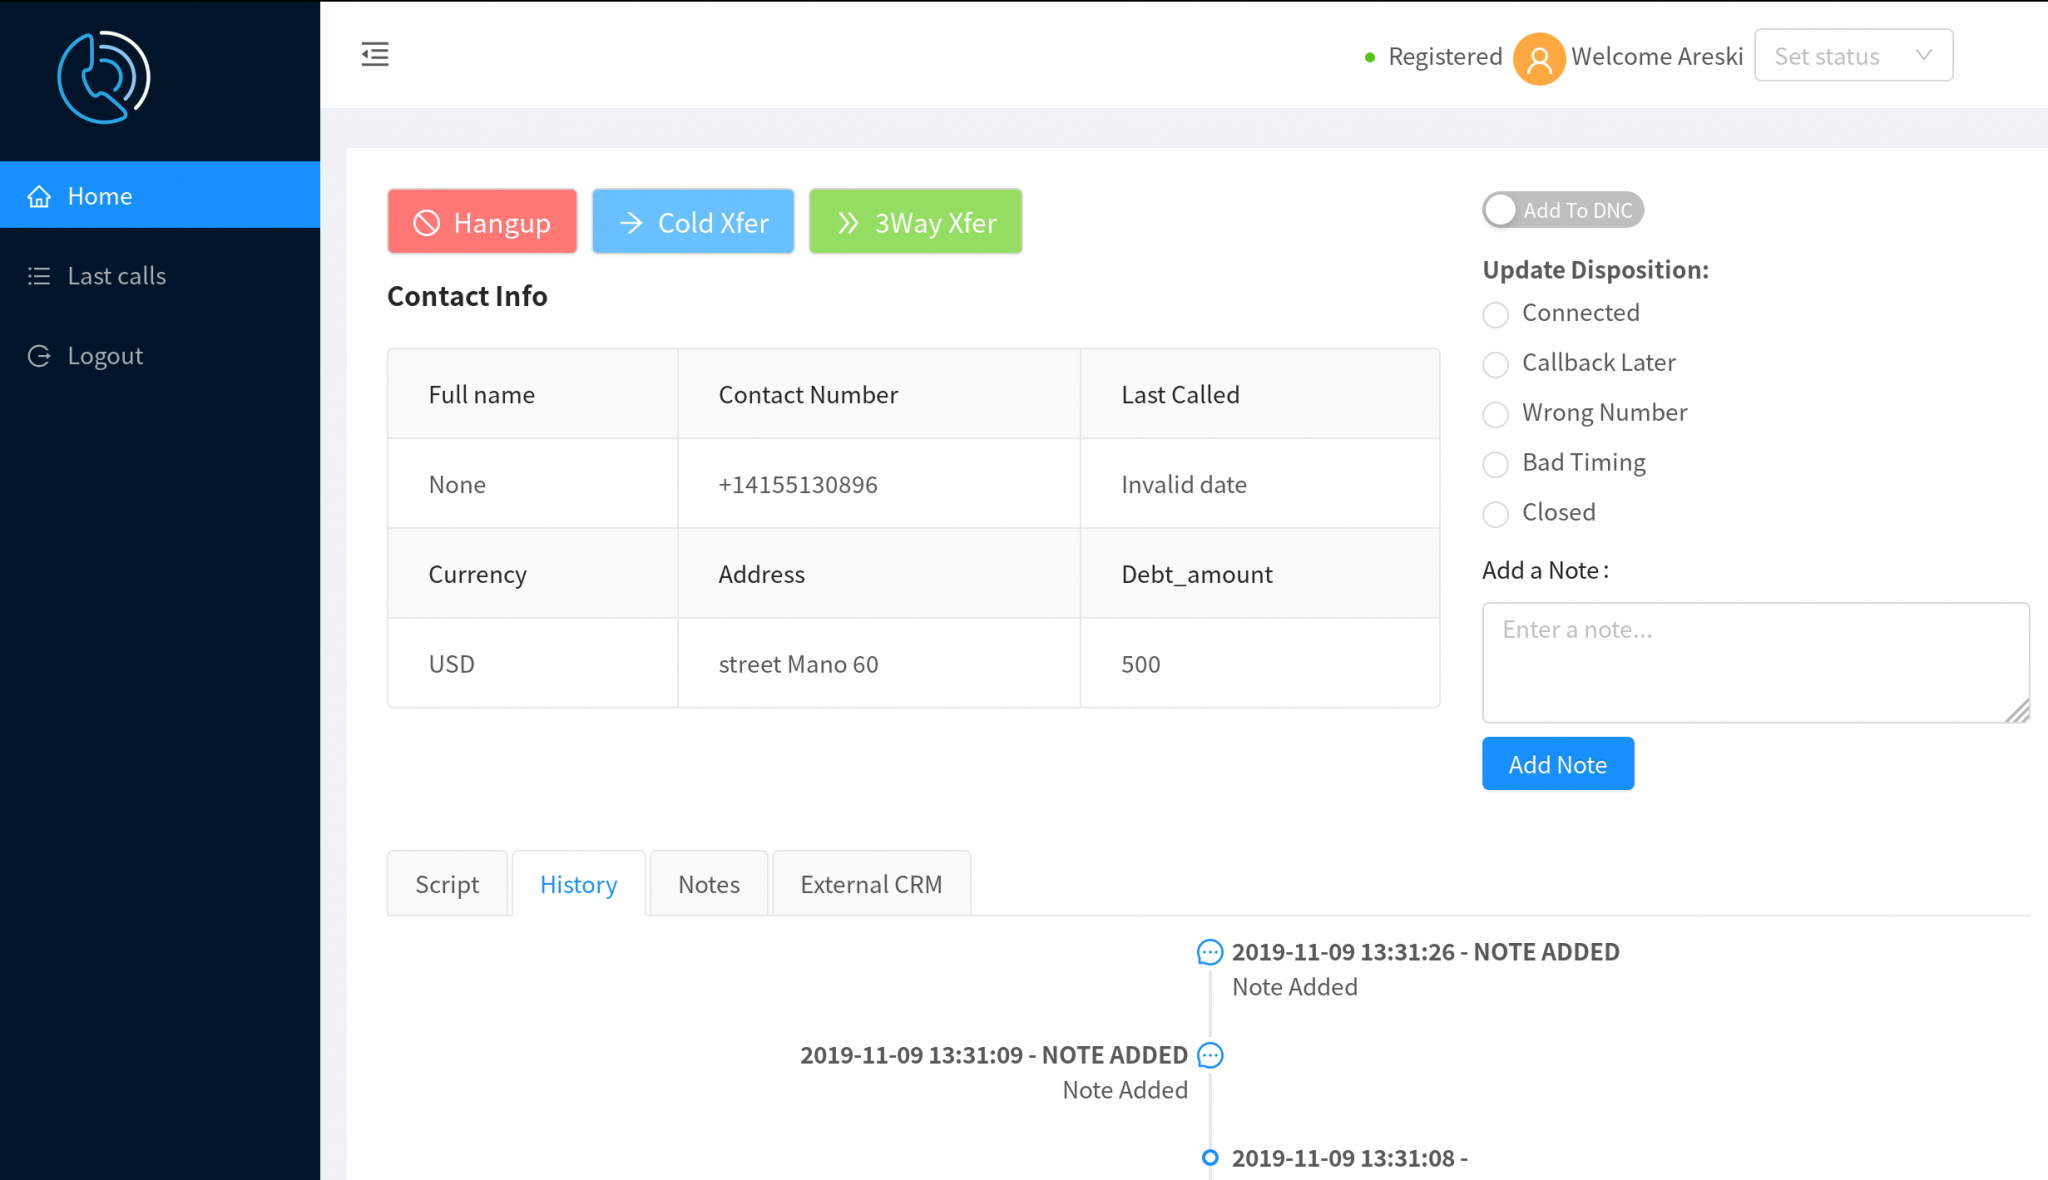
Task: Click the Cold Xfer transfer icon
Action: click(632, 221)
